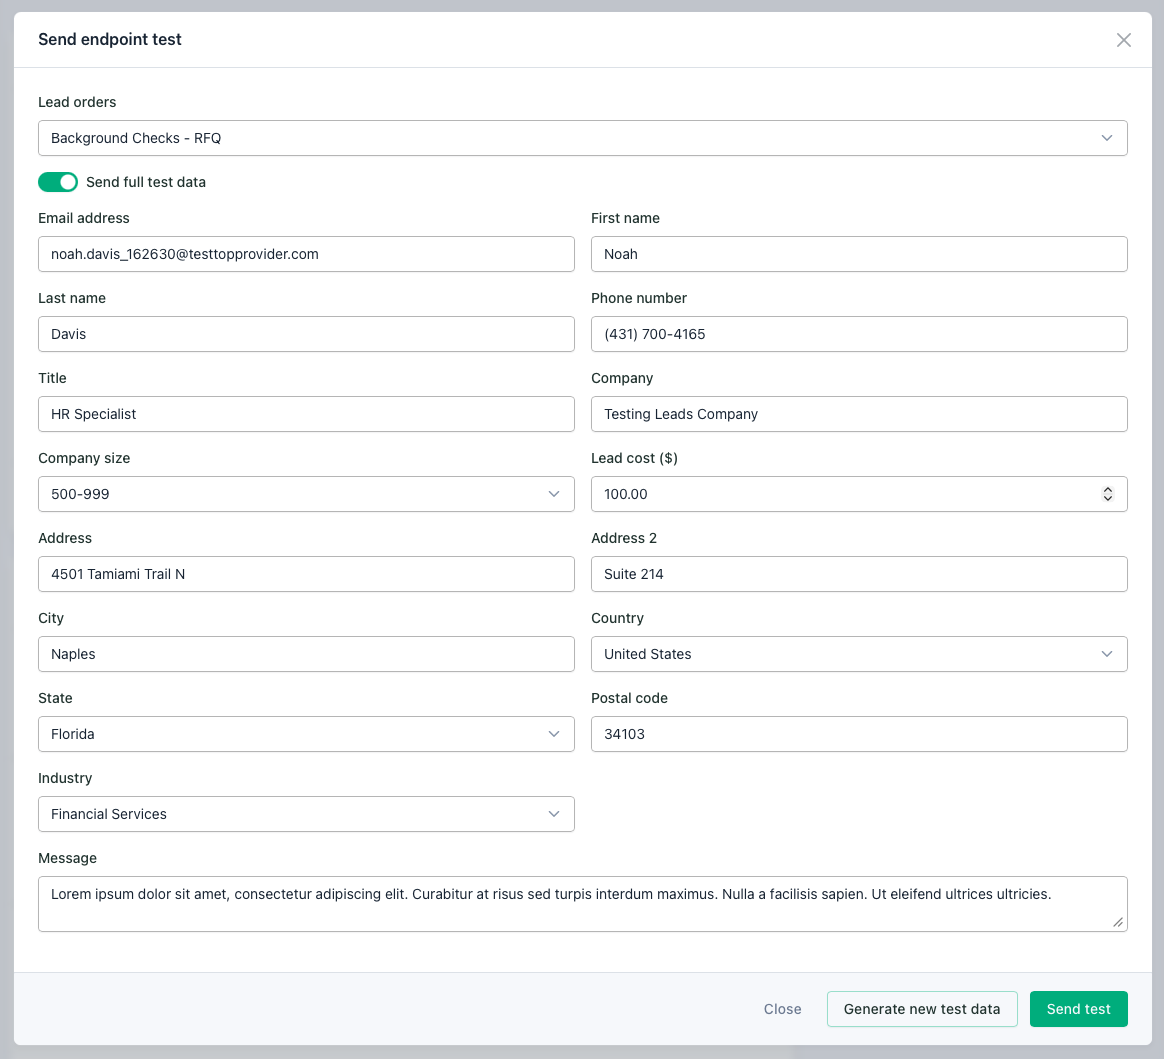Click the Lead orders chevron icon

click(x=1107, y=138)
